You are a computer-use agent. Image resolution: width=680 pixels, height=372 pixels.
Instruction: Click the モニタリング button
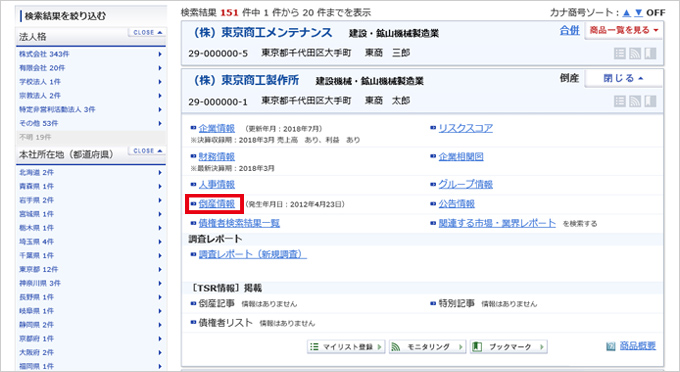427,347
